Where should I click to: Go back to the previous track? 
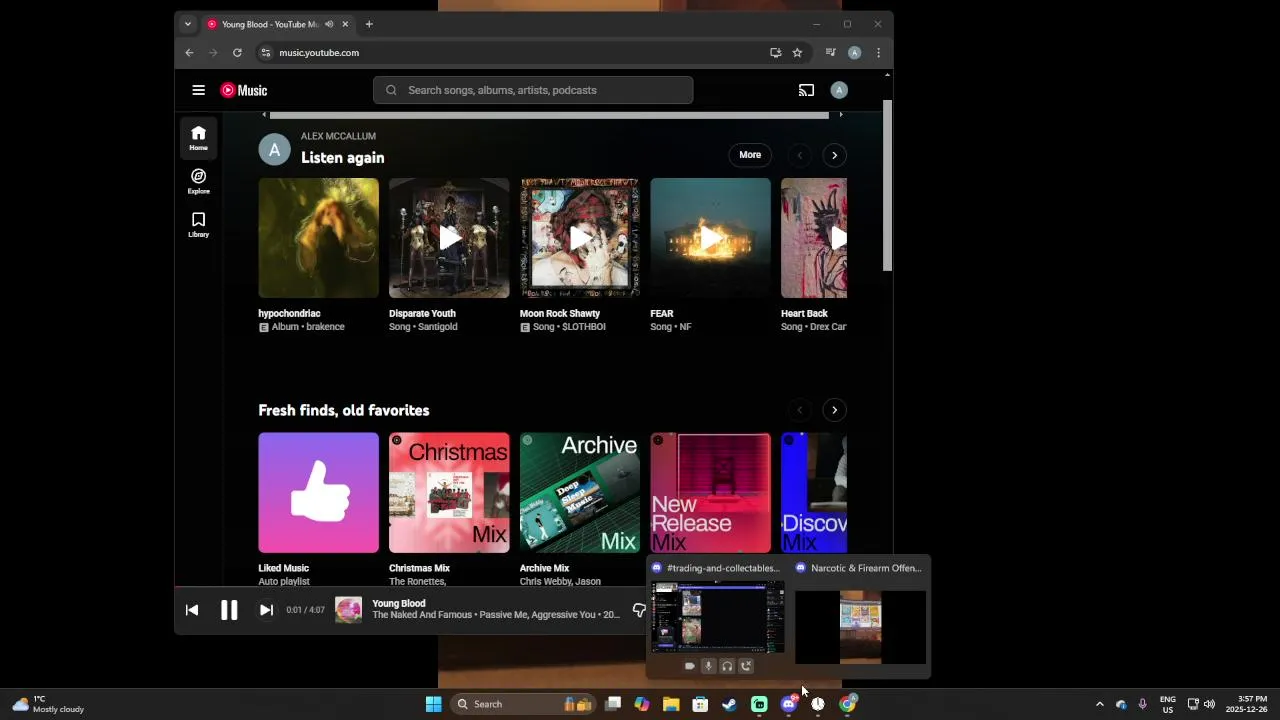tap(192, 610)
